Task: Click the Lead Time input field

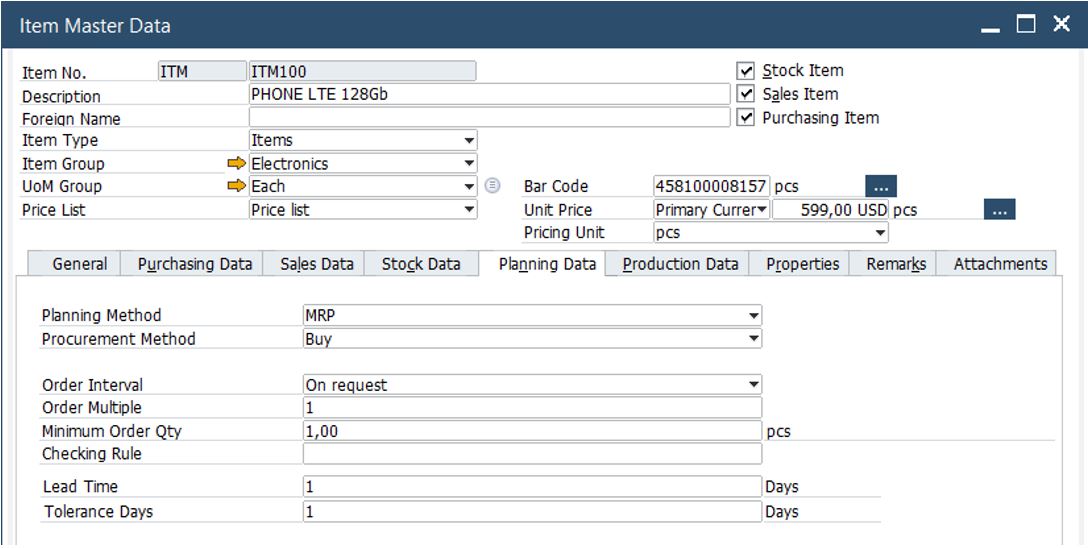Action: tap(532, 487)
